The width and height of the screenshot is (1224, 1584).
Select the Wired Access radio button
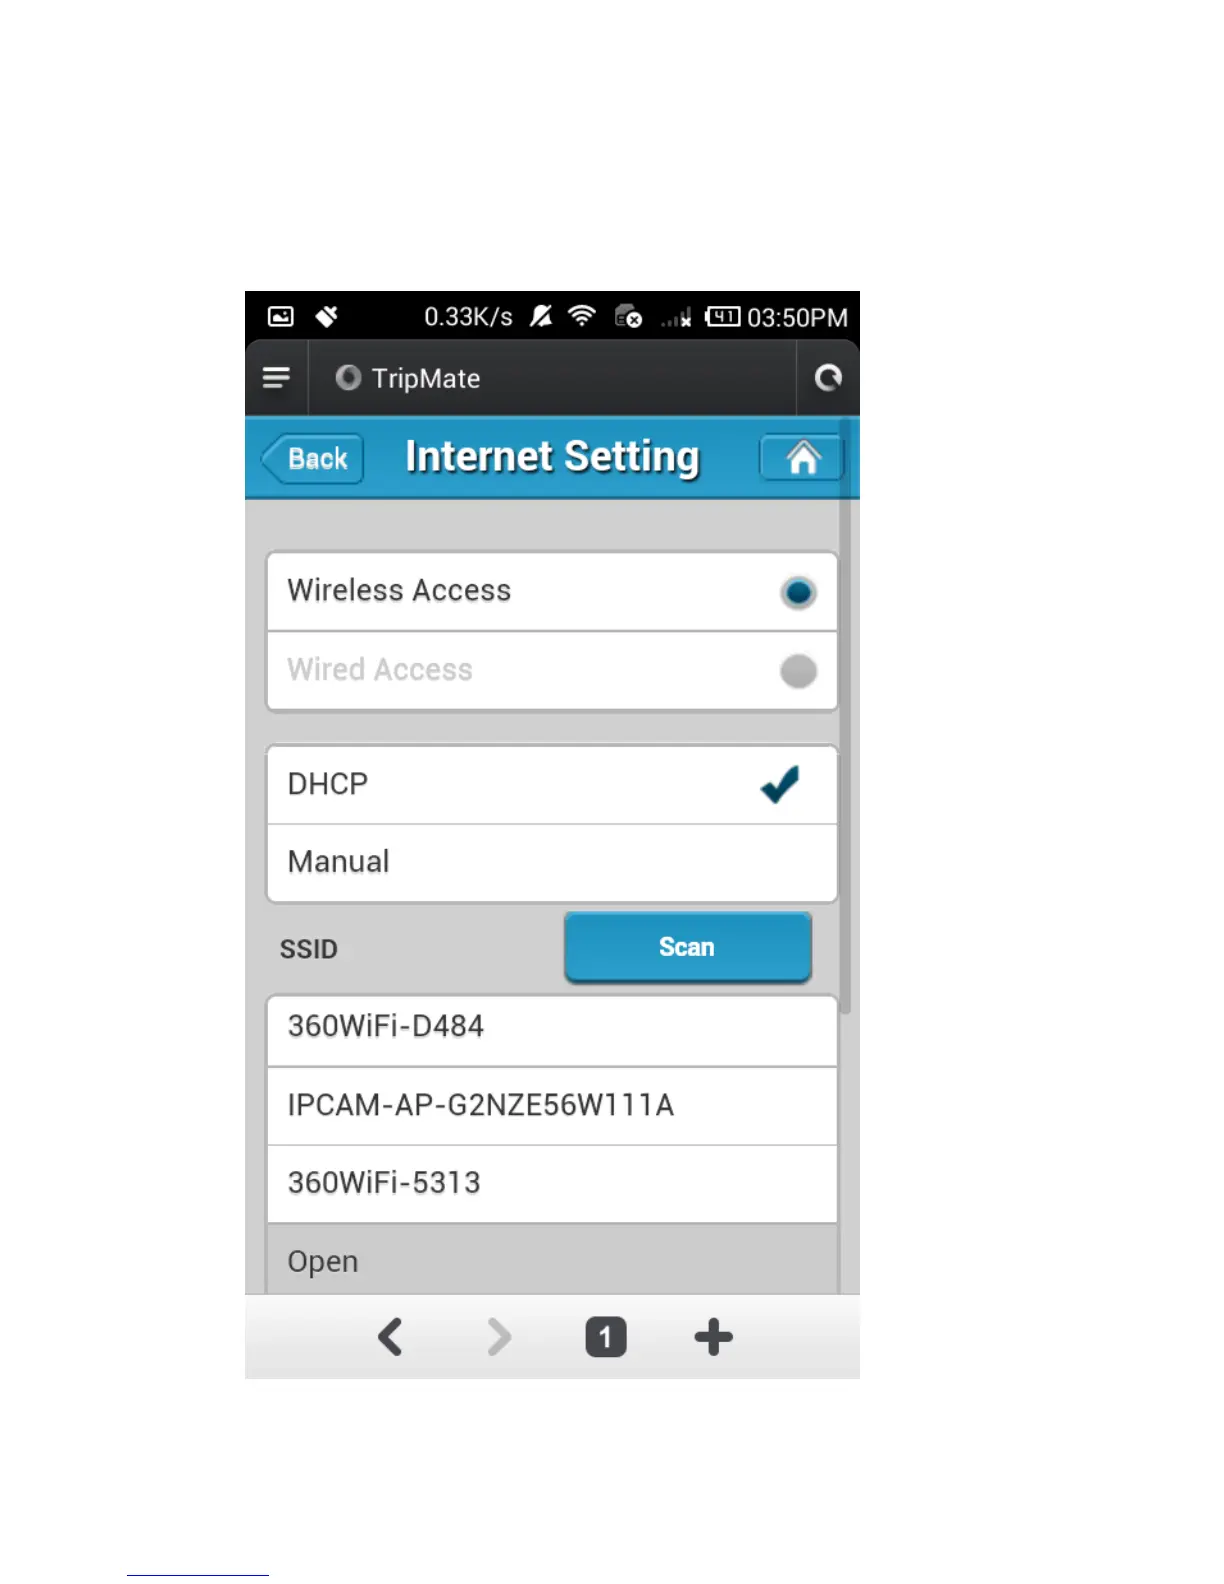click(798, 671)
